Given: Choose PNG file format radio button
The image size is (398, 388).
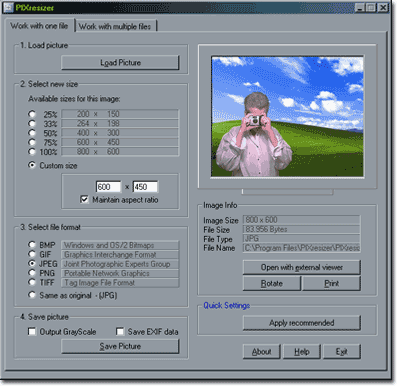Looking at the screenshot, I should (x=32, y=273).
